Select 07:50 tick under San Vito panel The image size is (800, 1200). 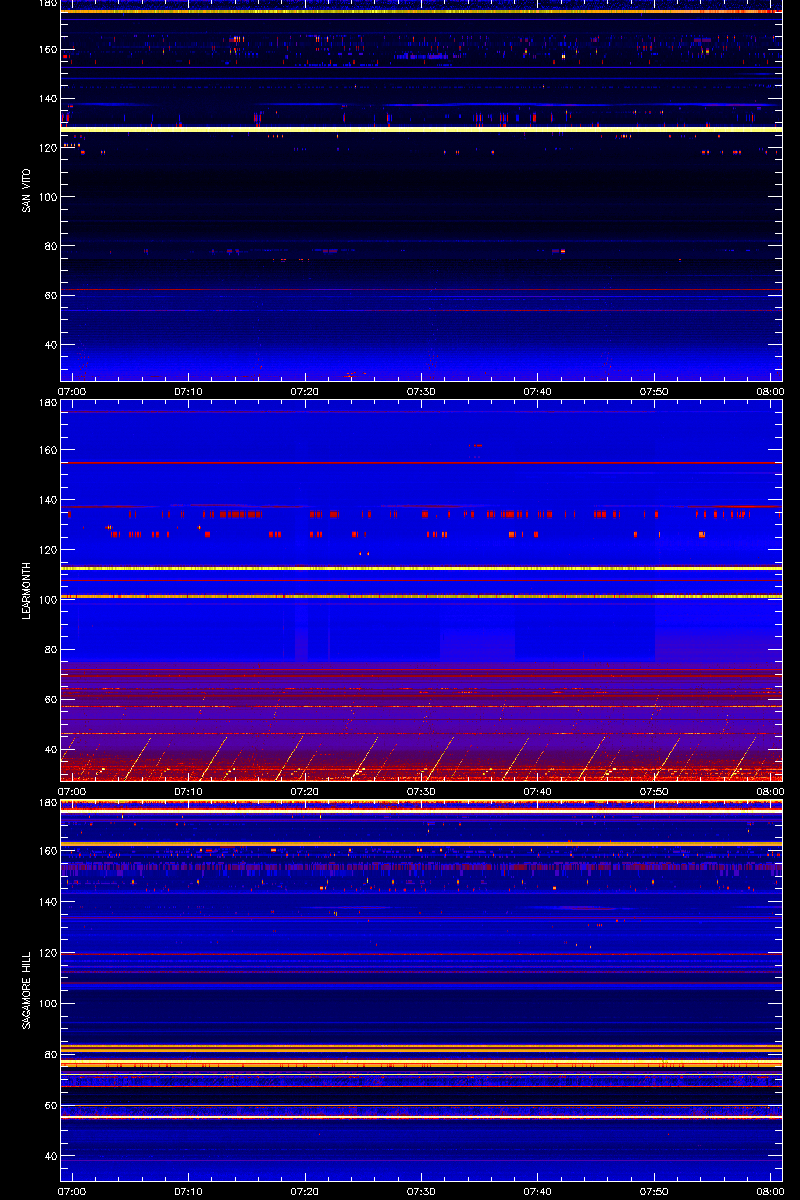[655, 391]
